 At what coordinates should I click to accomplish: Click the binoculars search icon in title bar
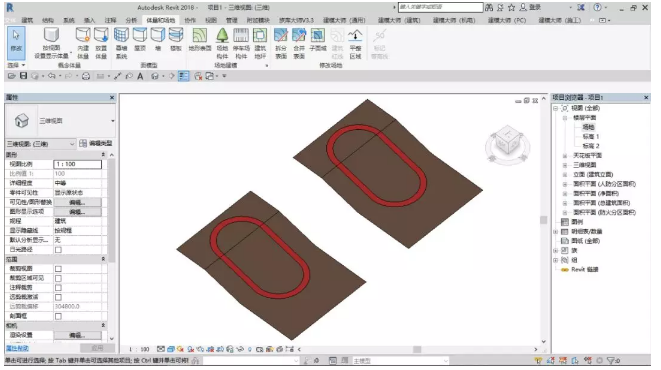click(489, 7)
